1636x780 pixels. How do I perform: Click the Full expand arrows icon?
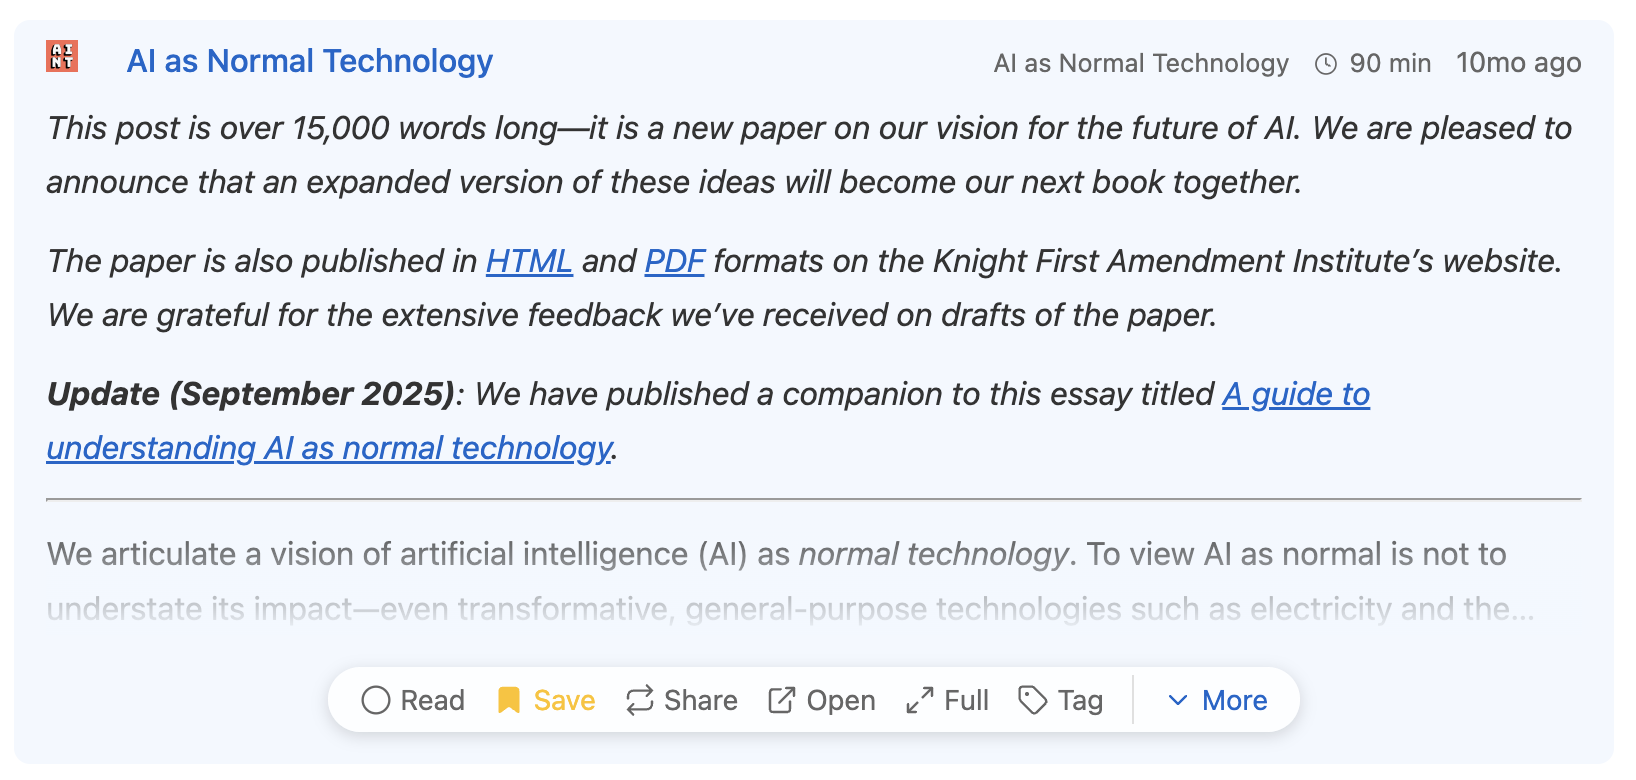pyautogui.click(x=919, y=700)
